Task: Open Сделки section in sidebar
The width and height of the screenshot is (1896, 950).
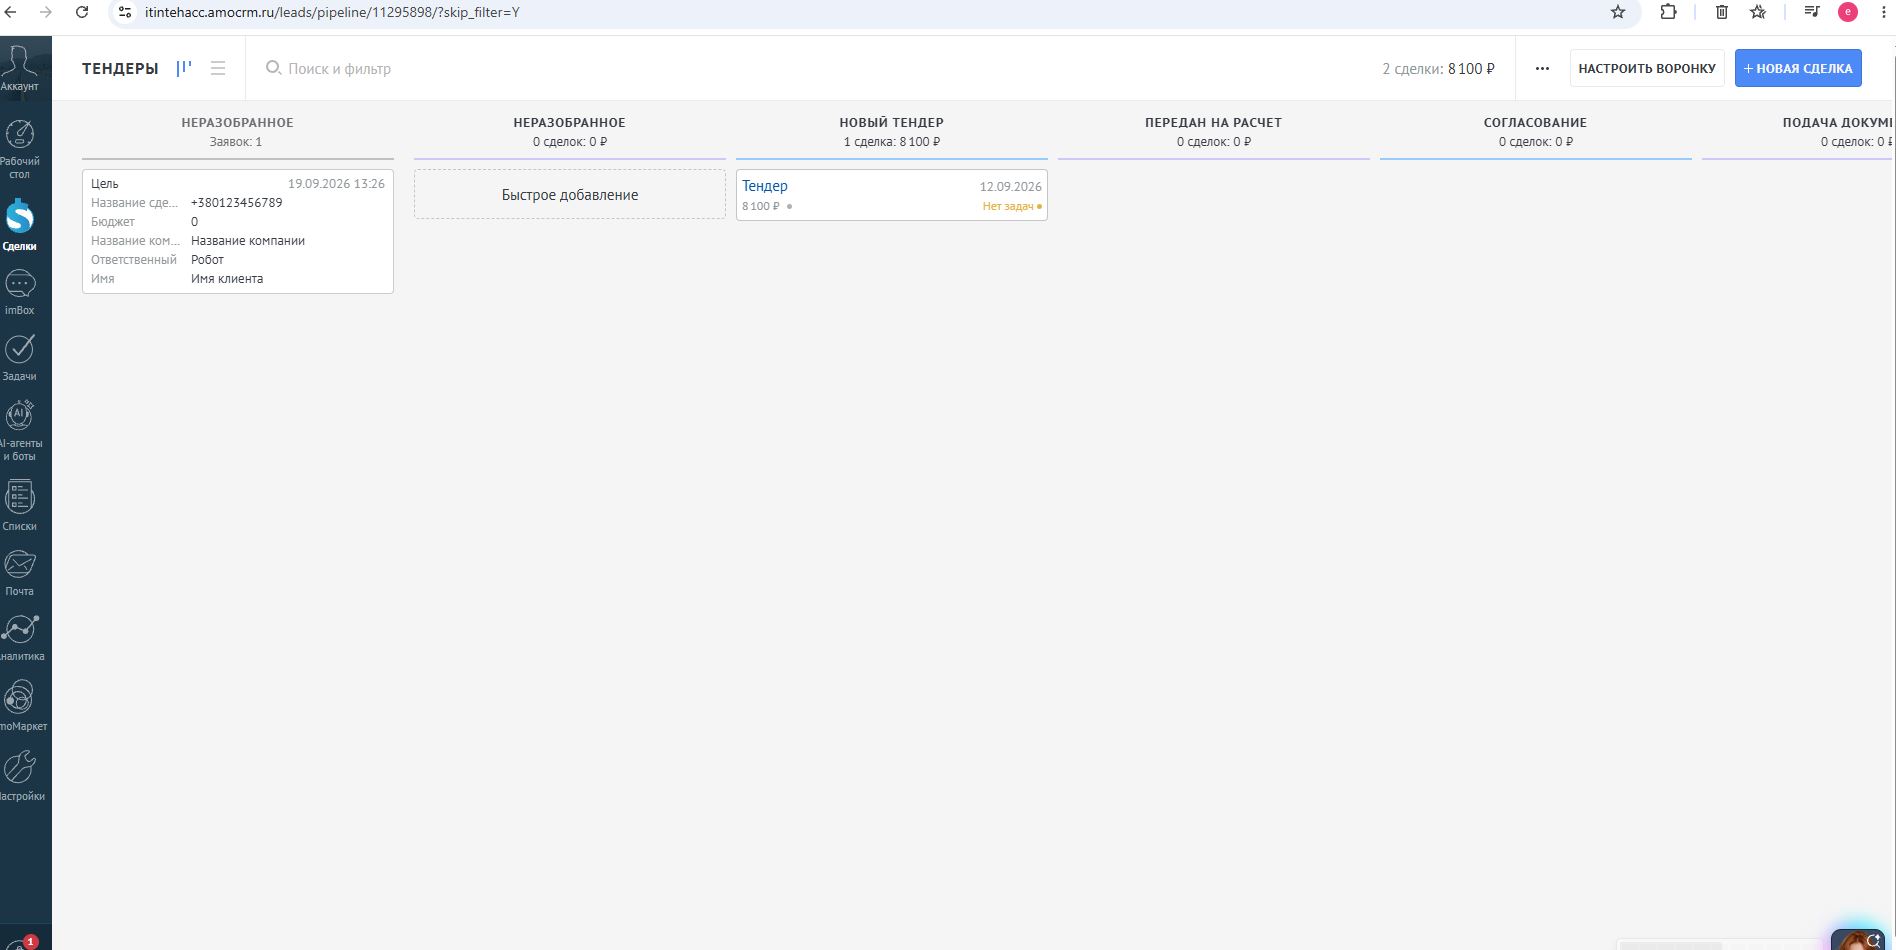Action: (x=20, y=226)
